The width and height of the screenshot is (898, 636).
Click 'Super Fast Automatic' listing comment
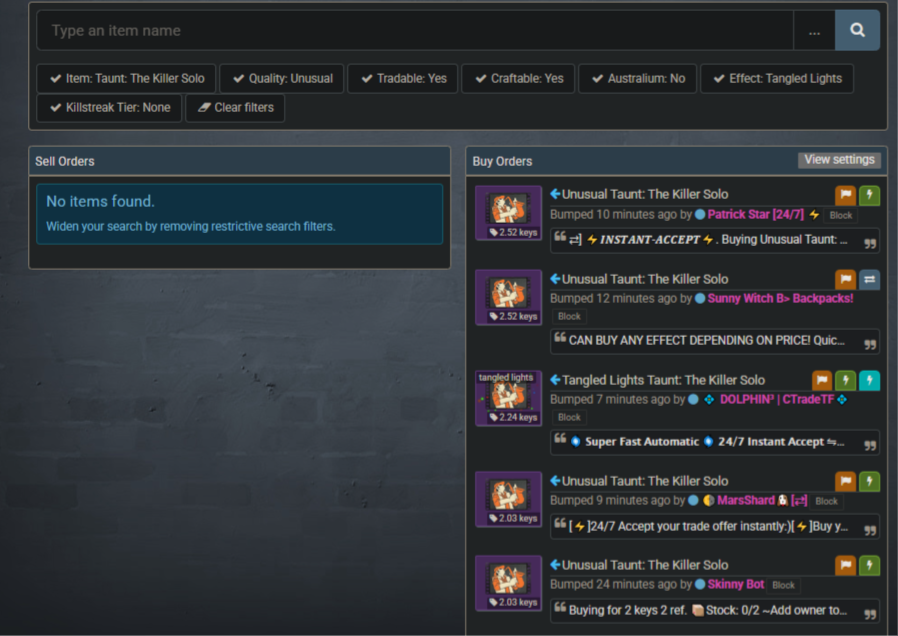pos(715,442)
